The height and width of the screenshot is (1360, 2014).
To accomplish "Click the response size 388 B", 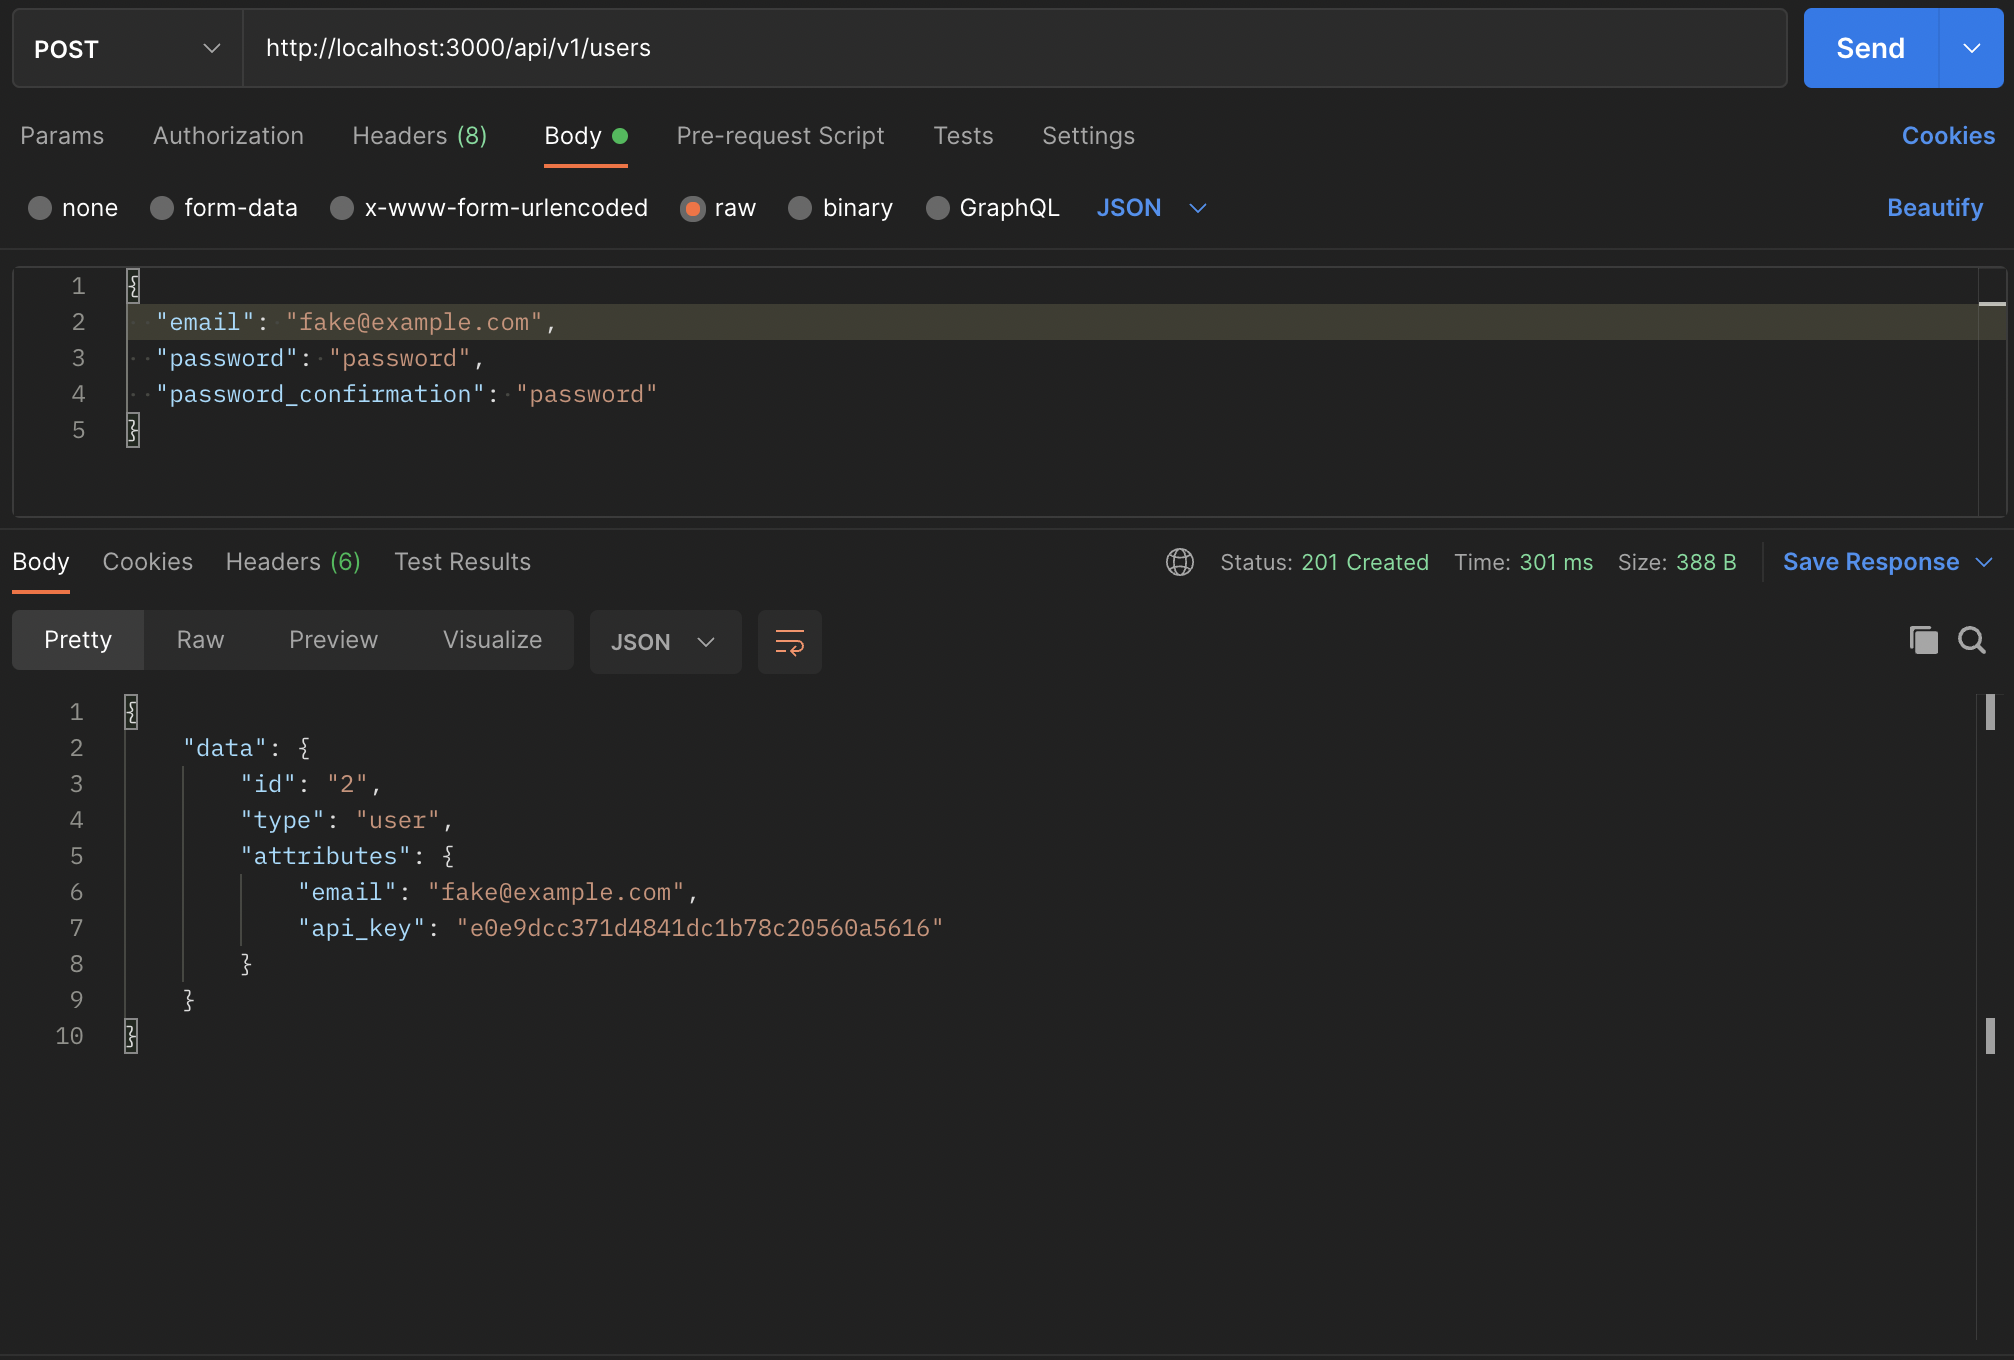I will [1706, 562].
